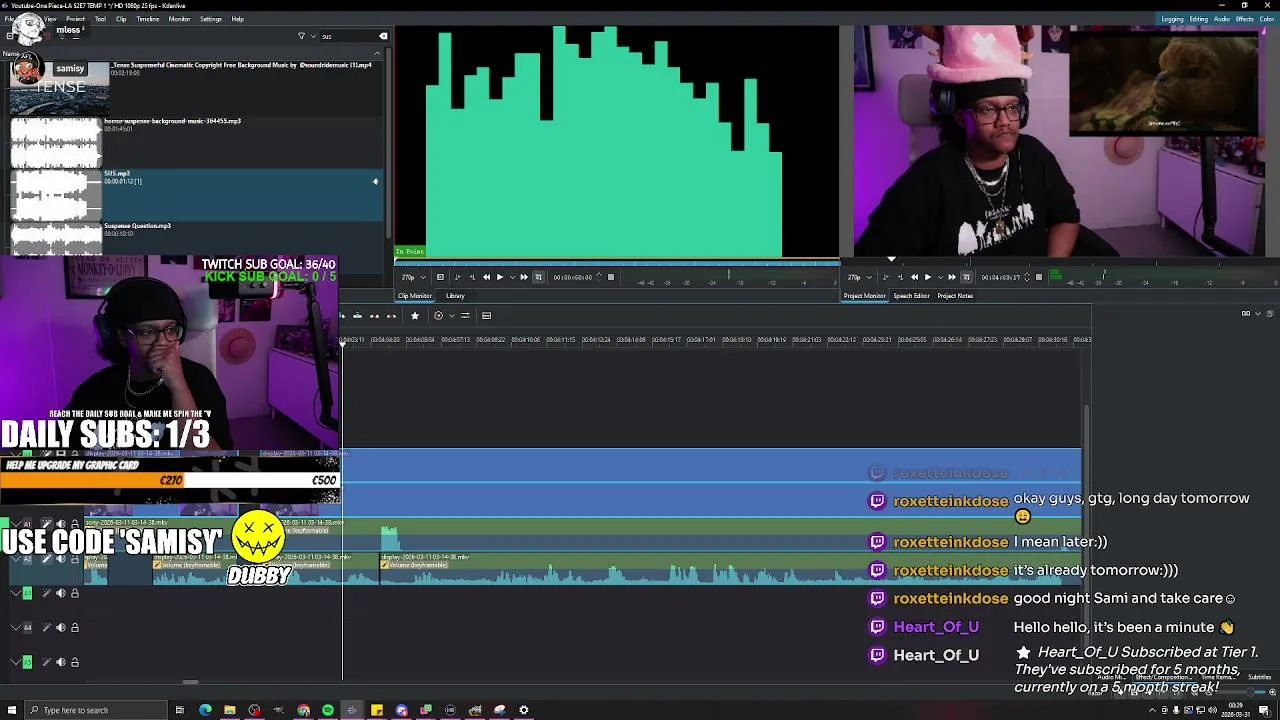Switch to the Color workspace
Screen dimensions: 1280x720
[1267, 19]
